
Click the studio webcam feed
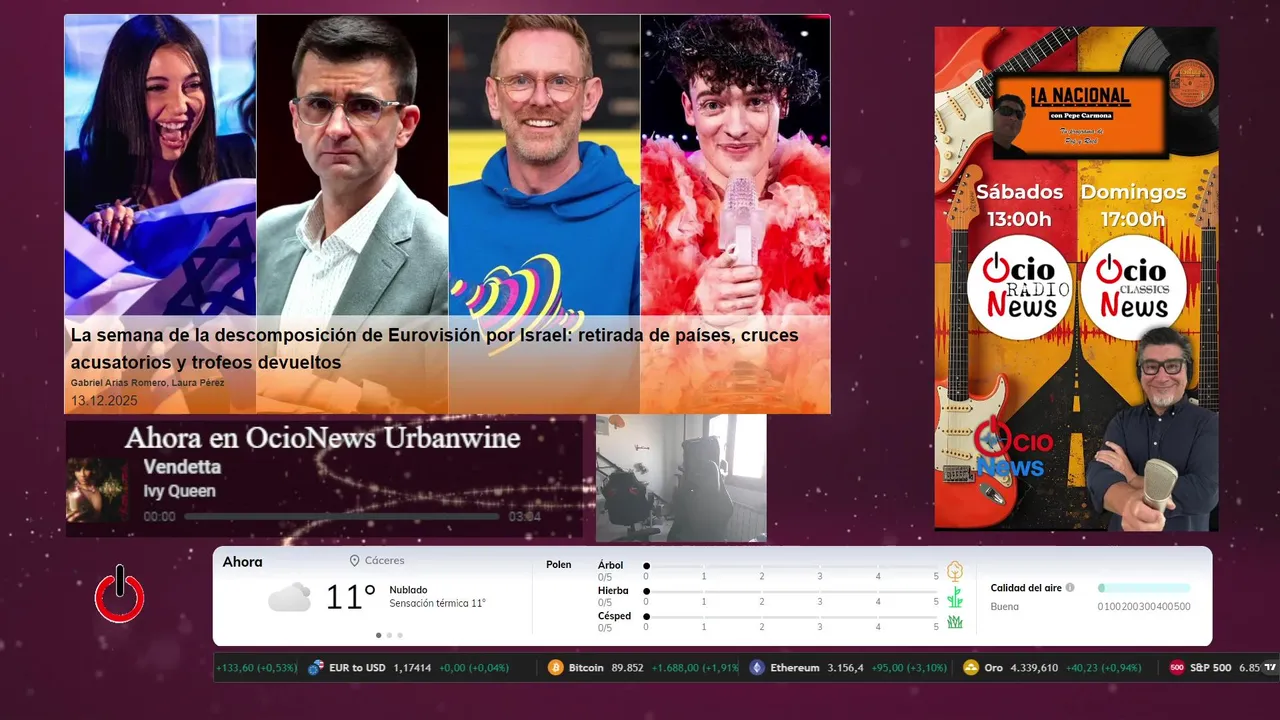[x=681, y=478]
